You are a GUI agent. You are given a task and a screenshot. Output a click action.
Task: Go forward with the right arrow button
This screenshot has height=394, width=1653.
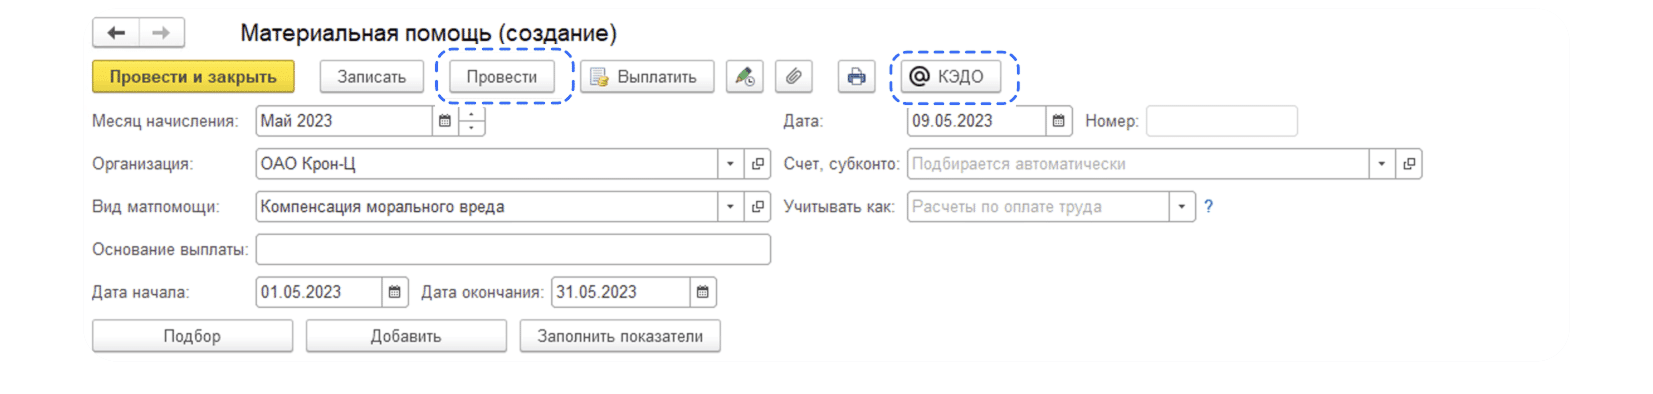[x=162, y=33]
